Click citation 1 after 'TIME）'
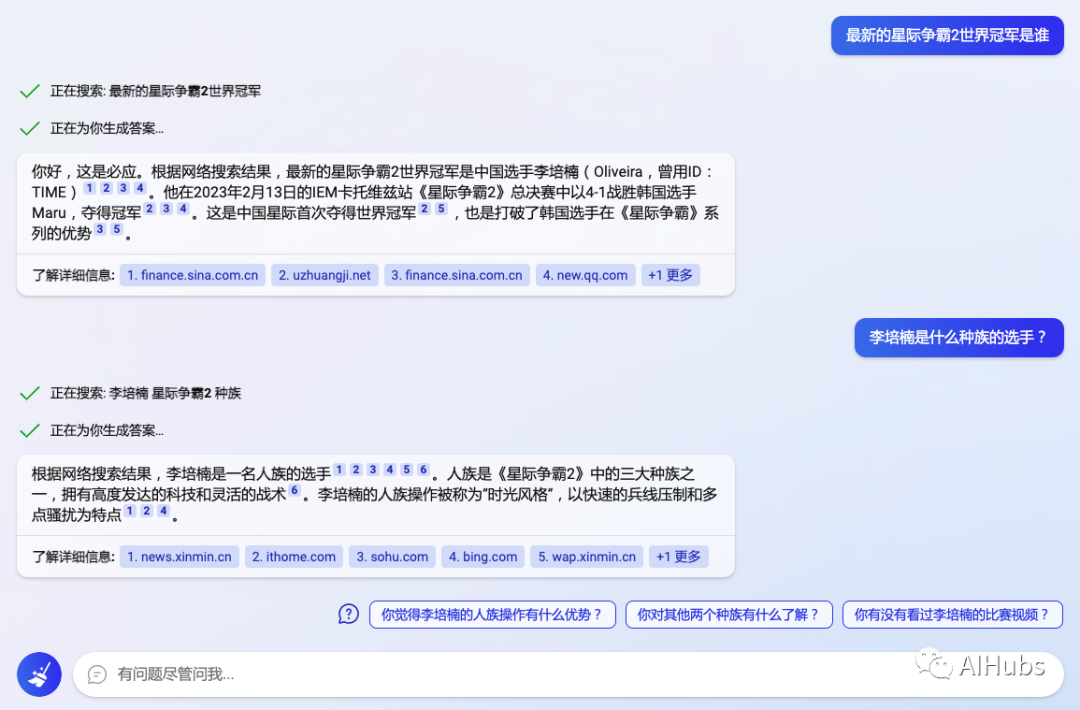 coord(89,188)
